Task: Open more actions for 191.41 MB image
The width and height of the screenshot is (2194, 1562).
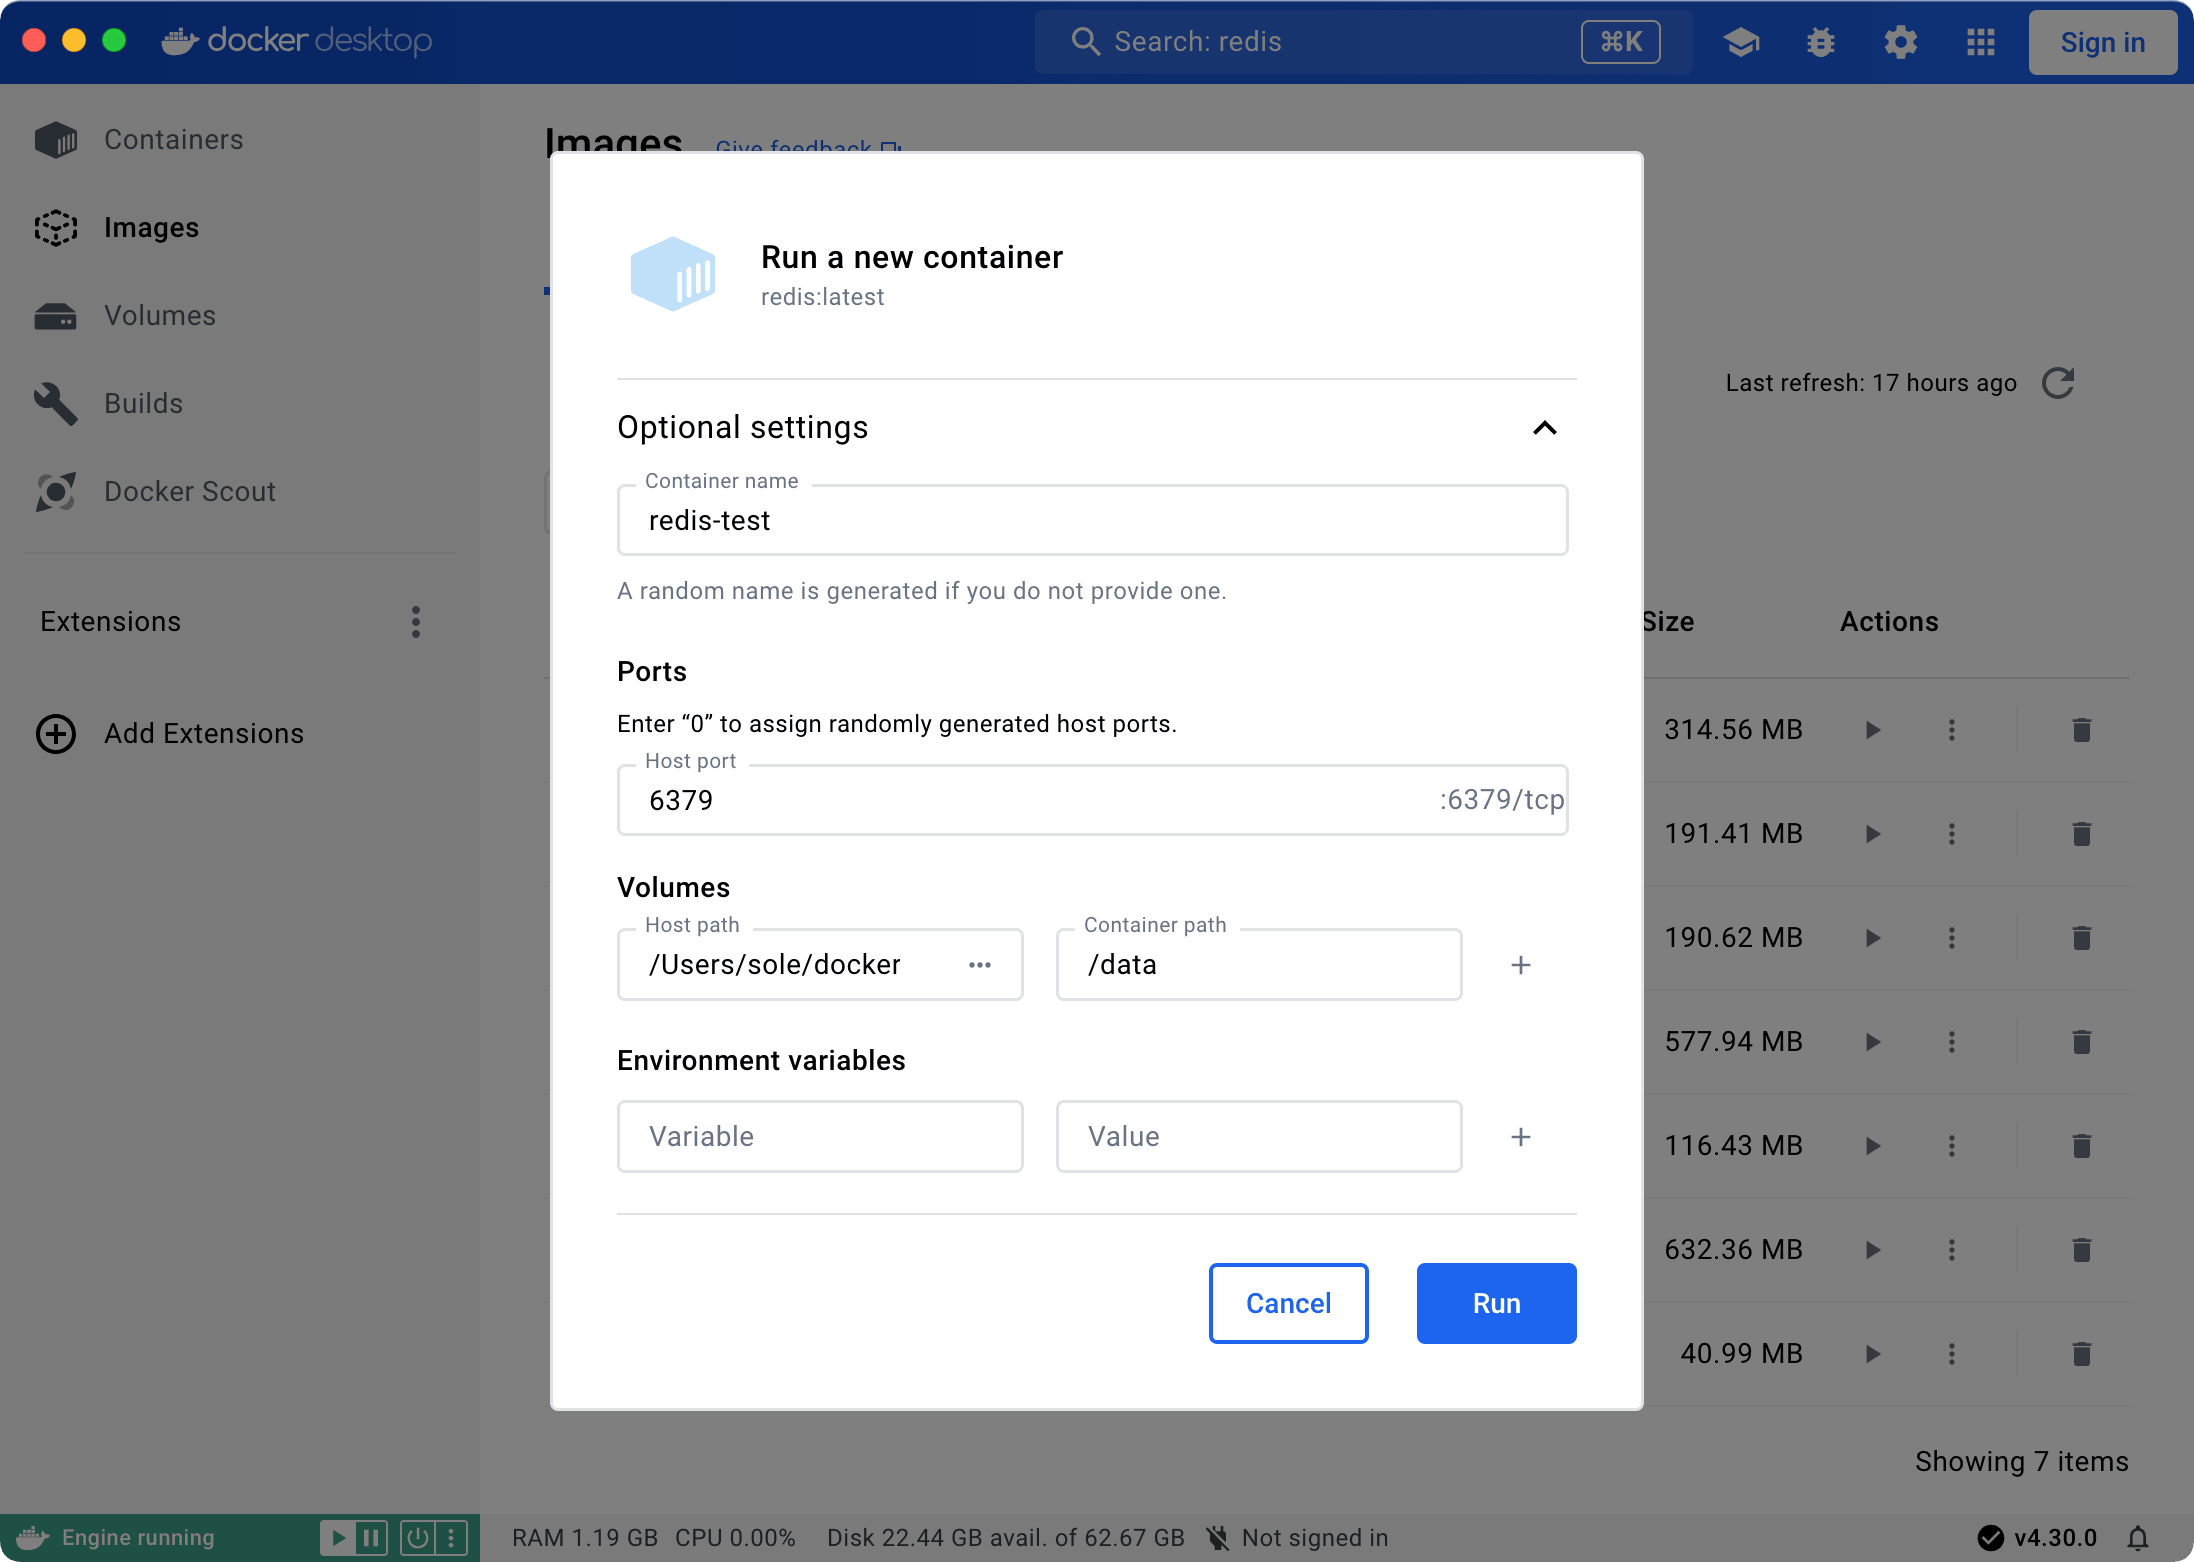Action: (x=1952, y=834)
